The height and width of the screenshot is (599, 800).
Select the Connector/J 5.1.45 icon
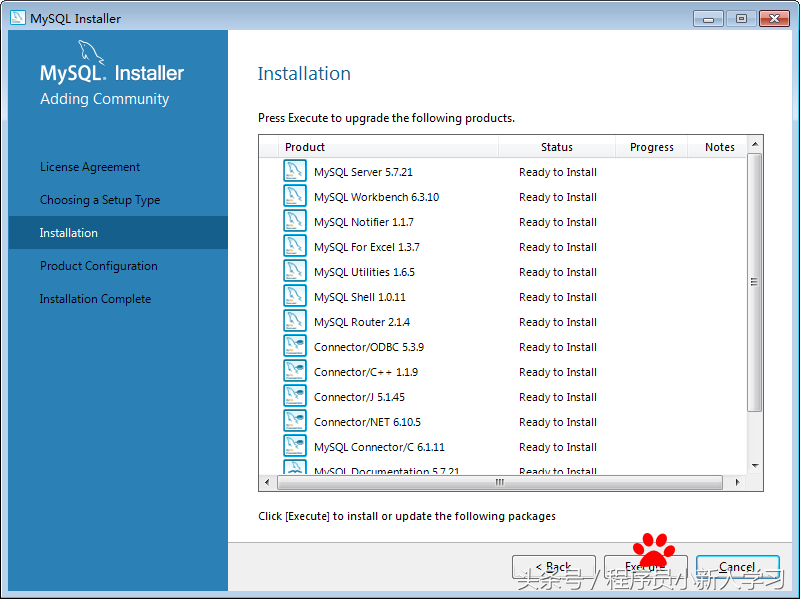(x=294, y=395)
